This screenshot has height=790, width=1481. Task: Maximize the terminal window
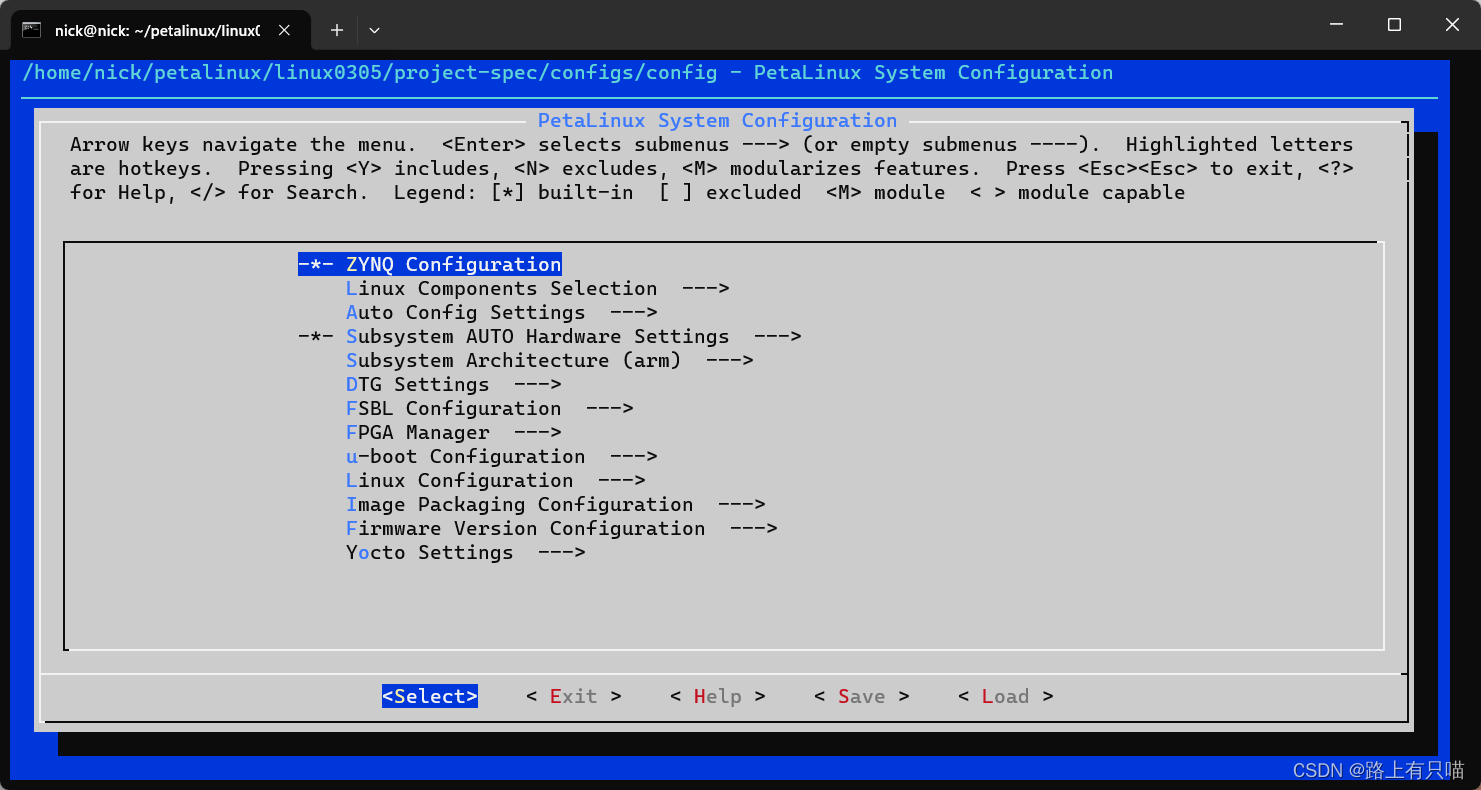(1394, 24)
